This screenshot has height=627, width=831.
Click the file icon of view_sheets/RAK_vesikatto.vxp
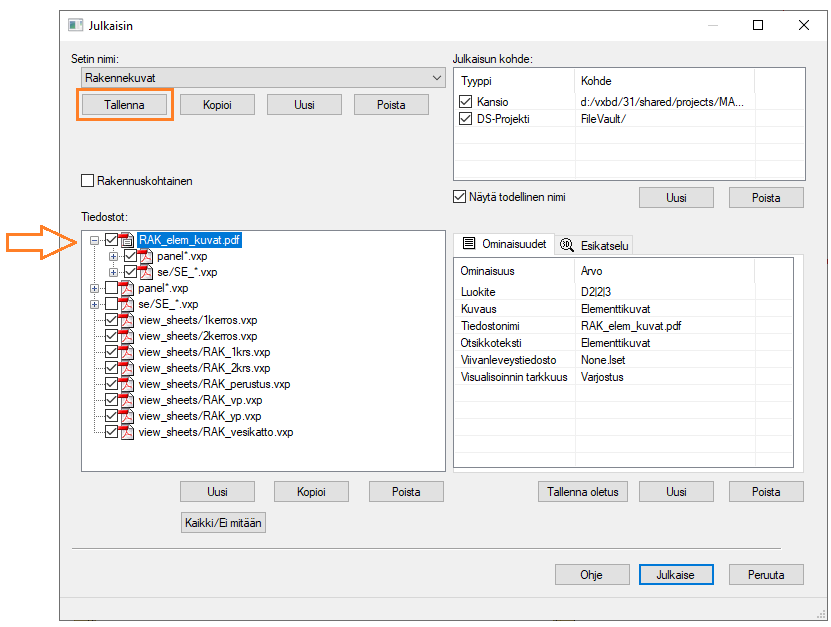[x=127, y=432]
